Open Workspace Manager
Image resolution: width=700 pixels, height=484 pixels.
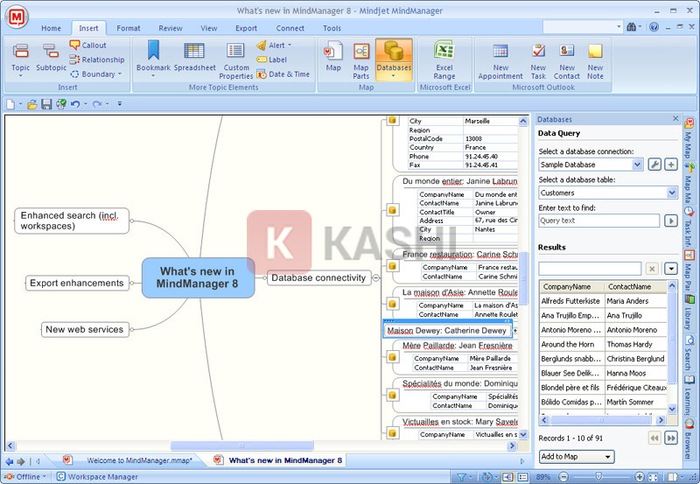[x=97, y=477]
